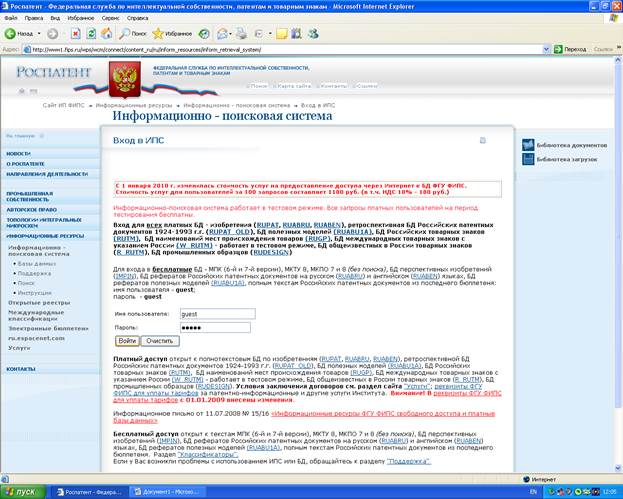Open ru.espacenet.com sidebar link
The image size is (623, 499).
37,338
